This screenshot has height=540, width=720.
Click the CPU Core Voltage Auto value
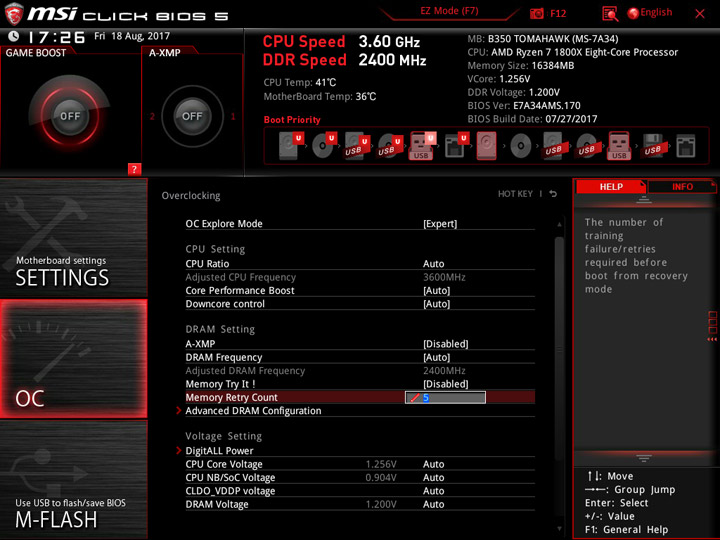(x=433, y=464)
